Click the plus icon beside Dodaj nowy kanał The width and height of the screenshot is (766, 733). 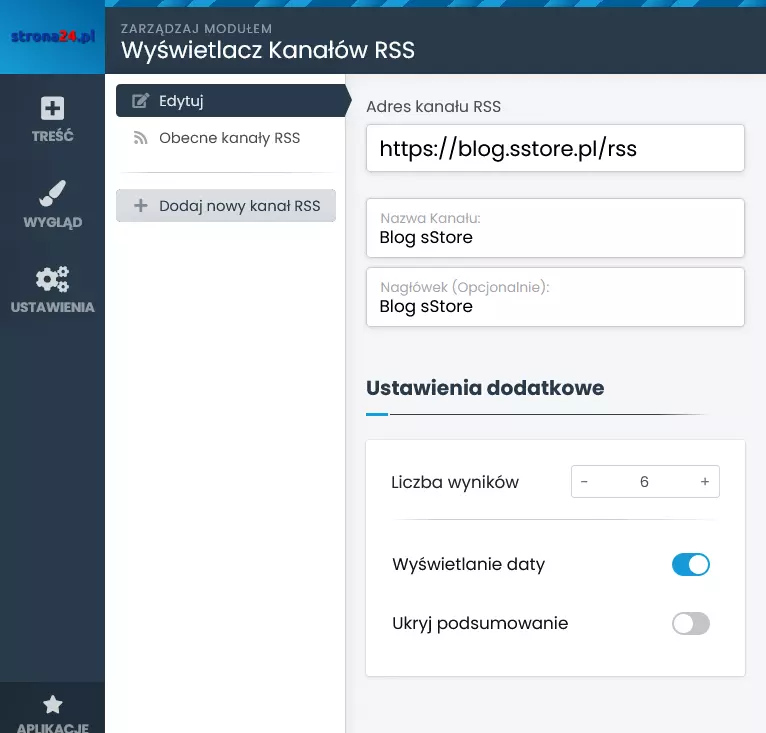141,205
